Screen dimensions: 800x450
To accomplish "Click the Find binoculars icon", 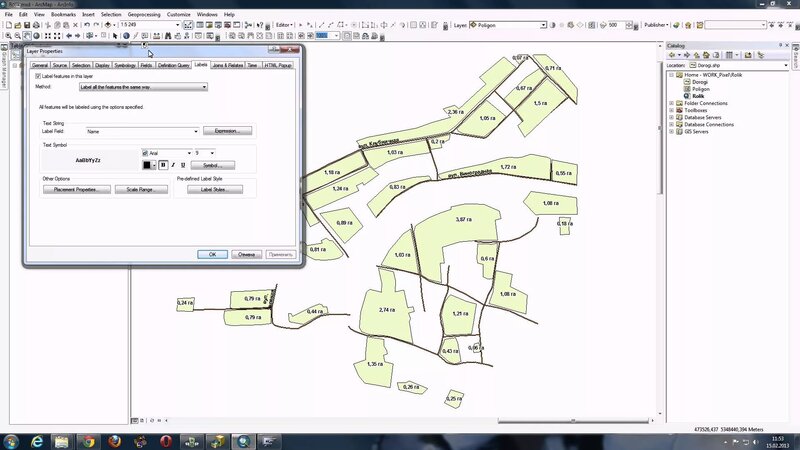I will click(x=168, y=36).
